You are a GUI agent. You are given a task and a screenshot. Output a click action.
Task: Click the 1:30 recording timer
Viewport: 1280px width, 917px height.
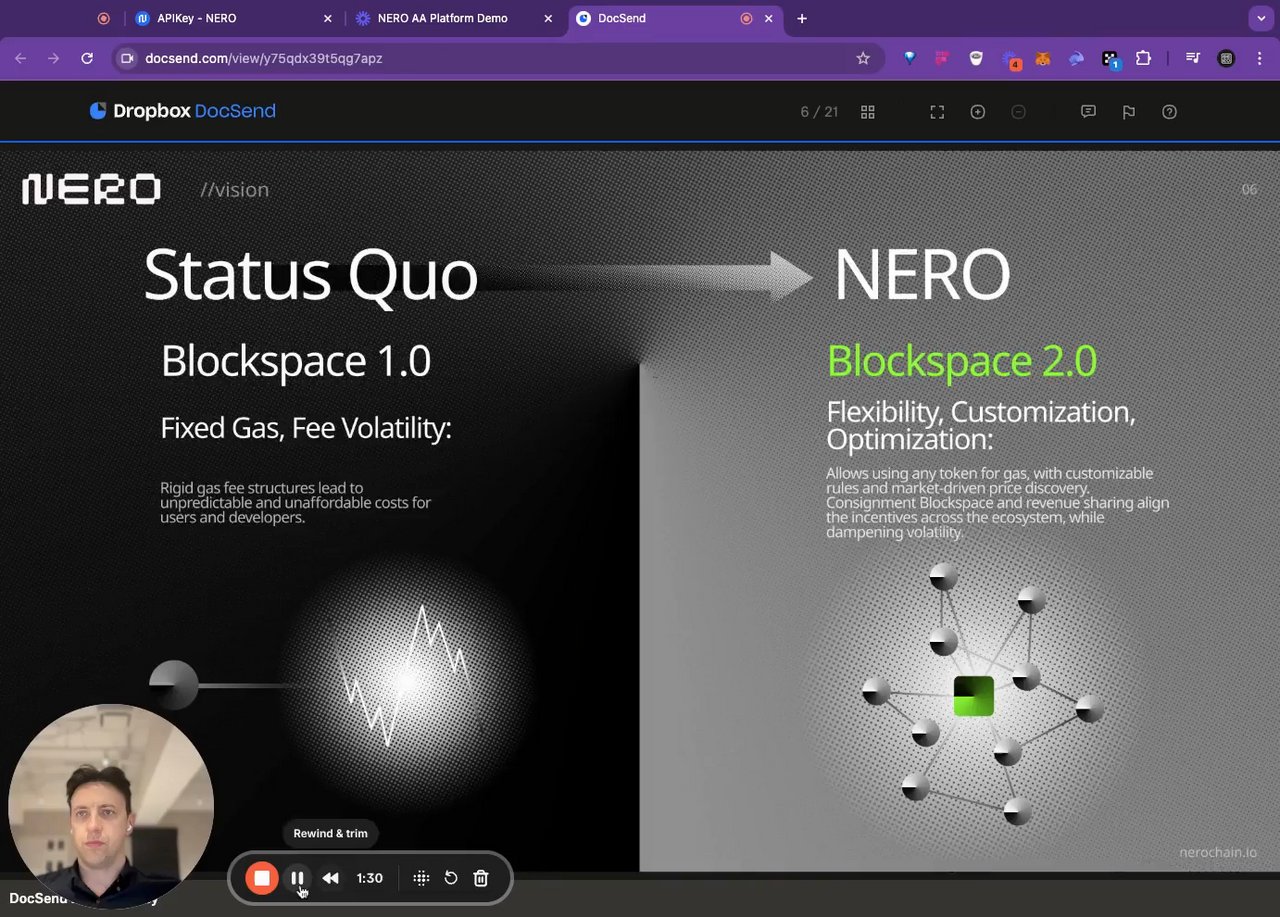(x=369, y=878)
